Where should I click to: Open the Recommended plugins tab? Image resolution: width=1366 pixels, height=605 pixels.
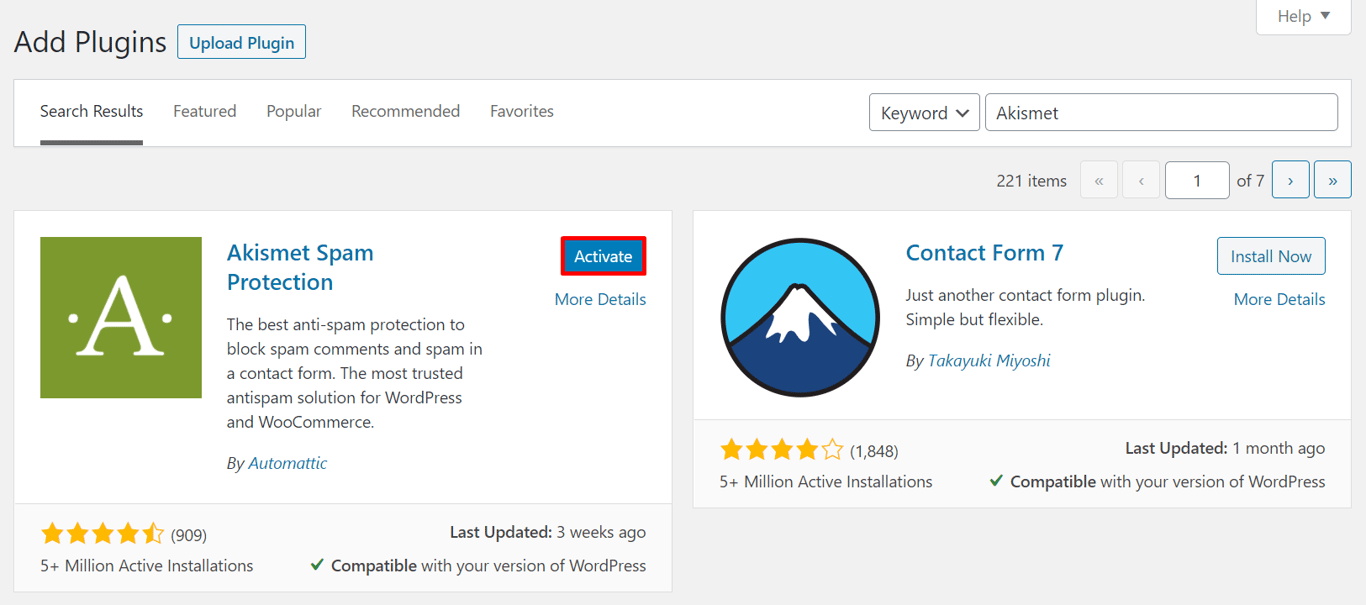click(x=405, y=111)
